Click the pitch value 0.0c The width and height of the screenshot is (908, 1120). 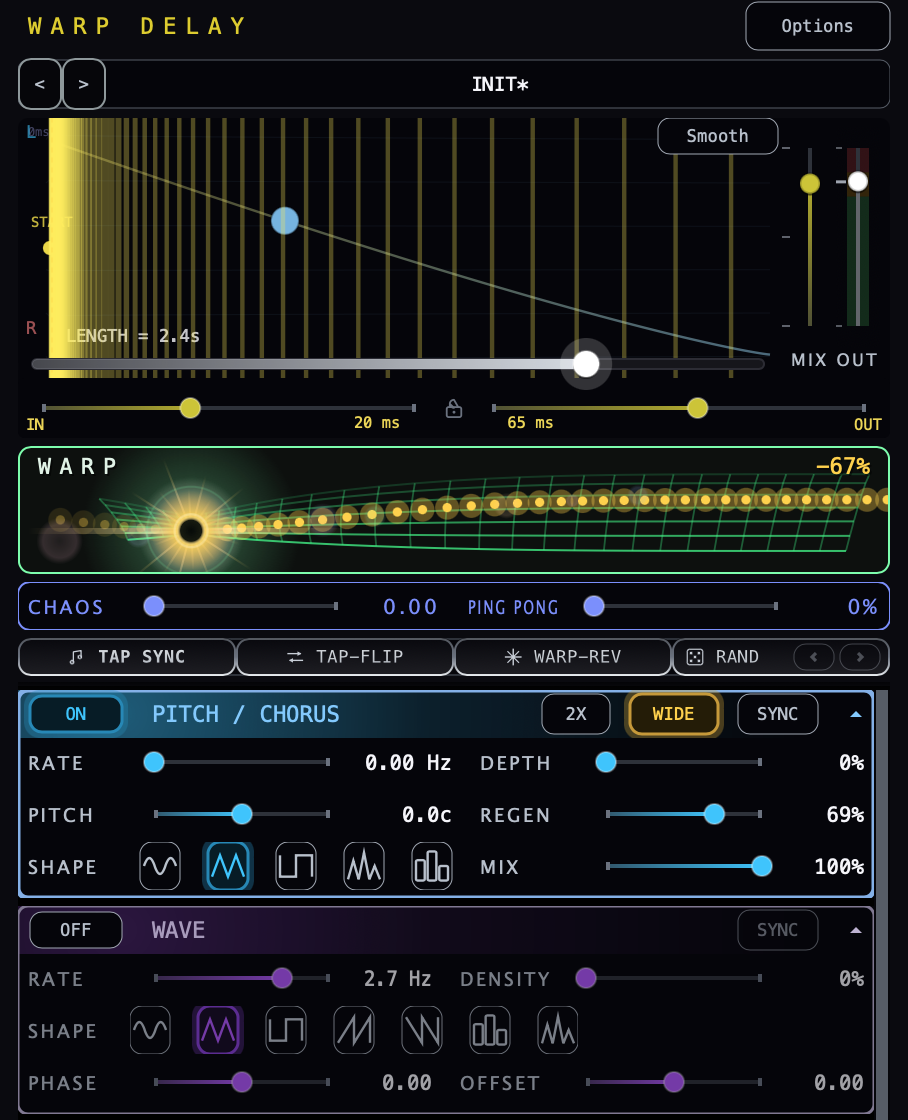click(x=426, y=815)
